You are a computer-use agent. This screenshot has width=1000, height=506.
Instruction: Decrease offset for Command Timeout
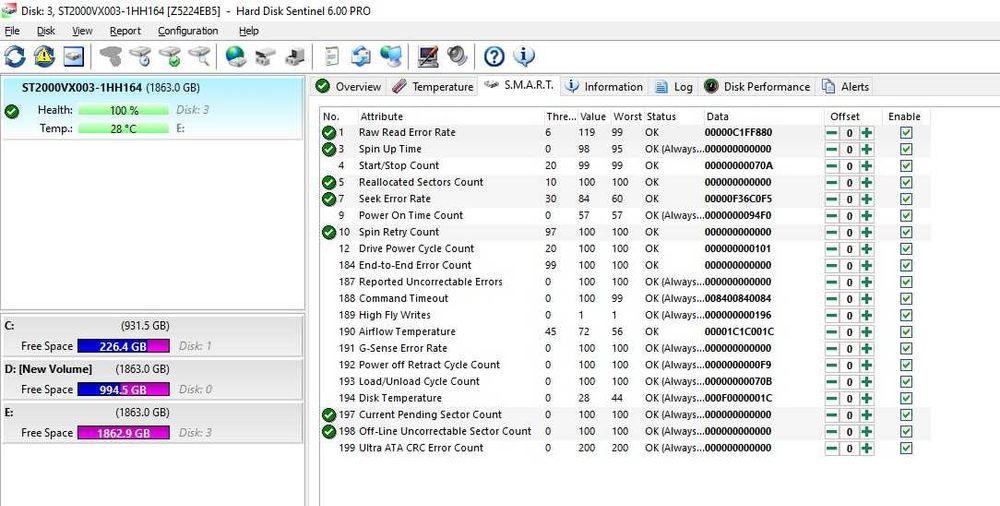click(832, 299)
